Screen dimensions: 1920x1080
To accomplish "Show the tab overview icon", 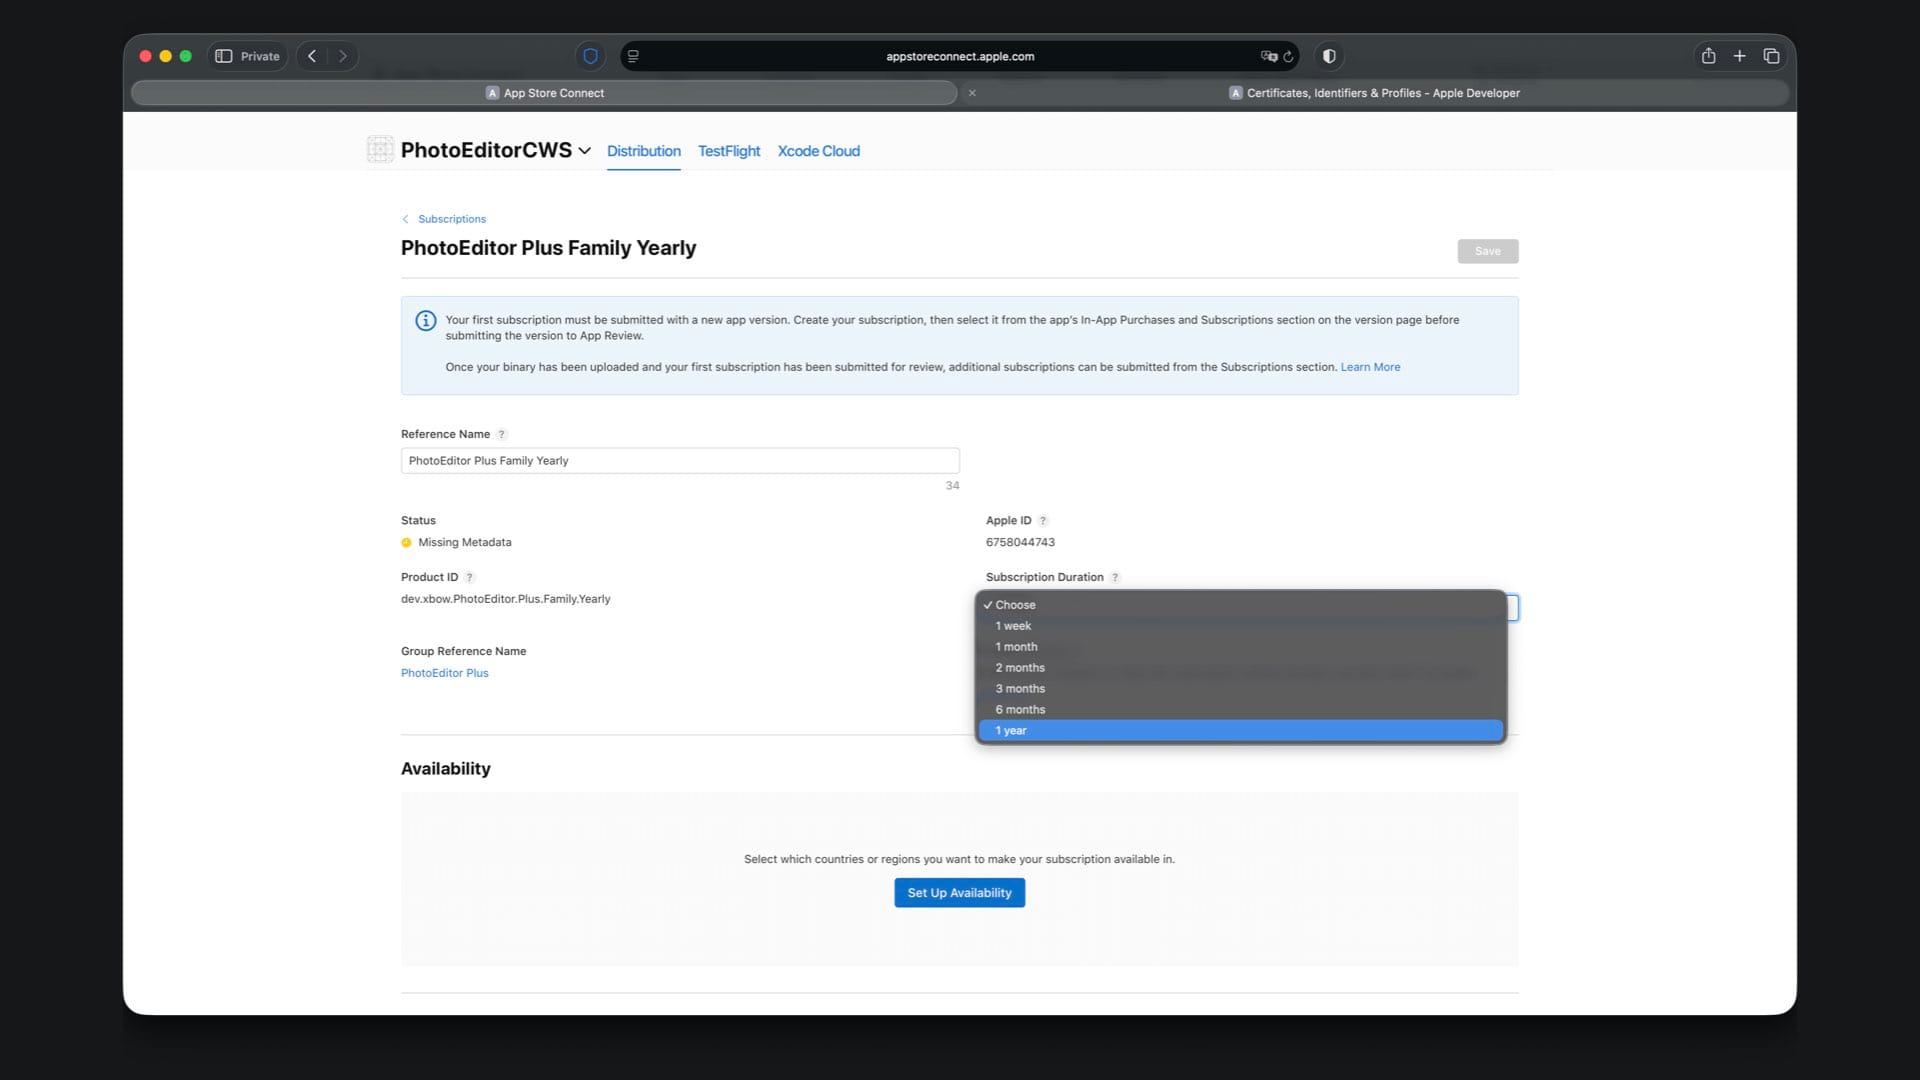I will [x=1771, y=56].
